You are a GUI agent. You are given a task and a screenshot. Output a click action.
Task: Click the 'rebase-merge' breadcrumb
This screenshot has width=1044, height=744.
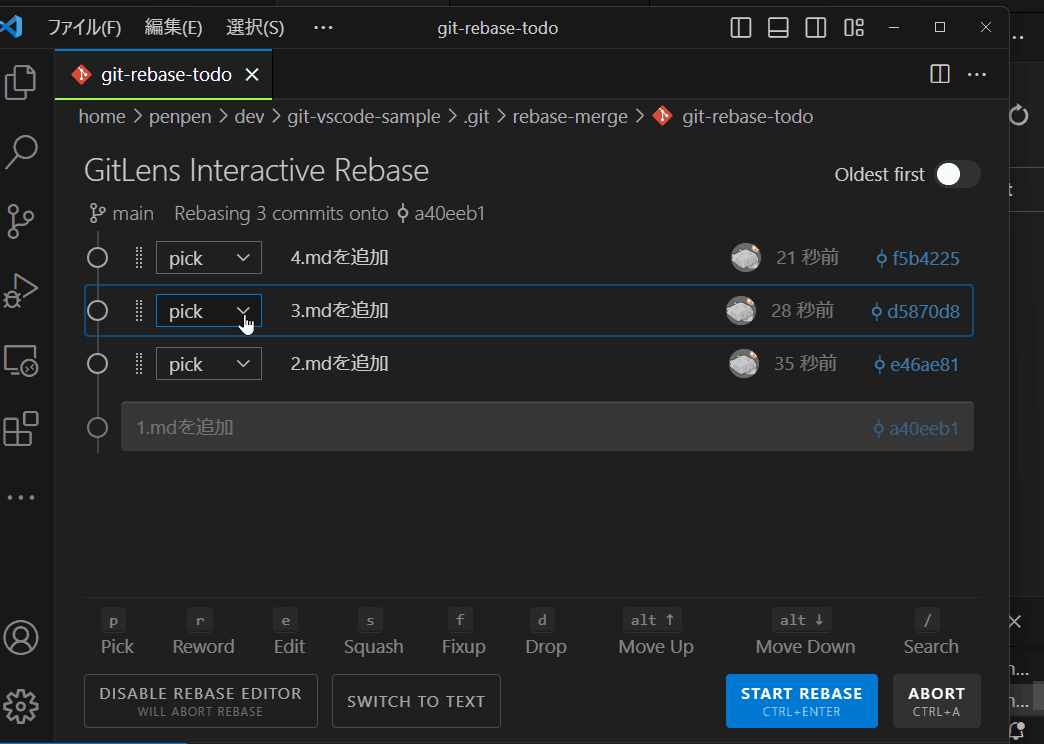pos(570,117)
